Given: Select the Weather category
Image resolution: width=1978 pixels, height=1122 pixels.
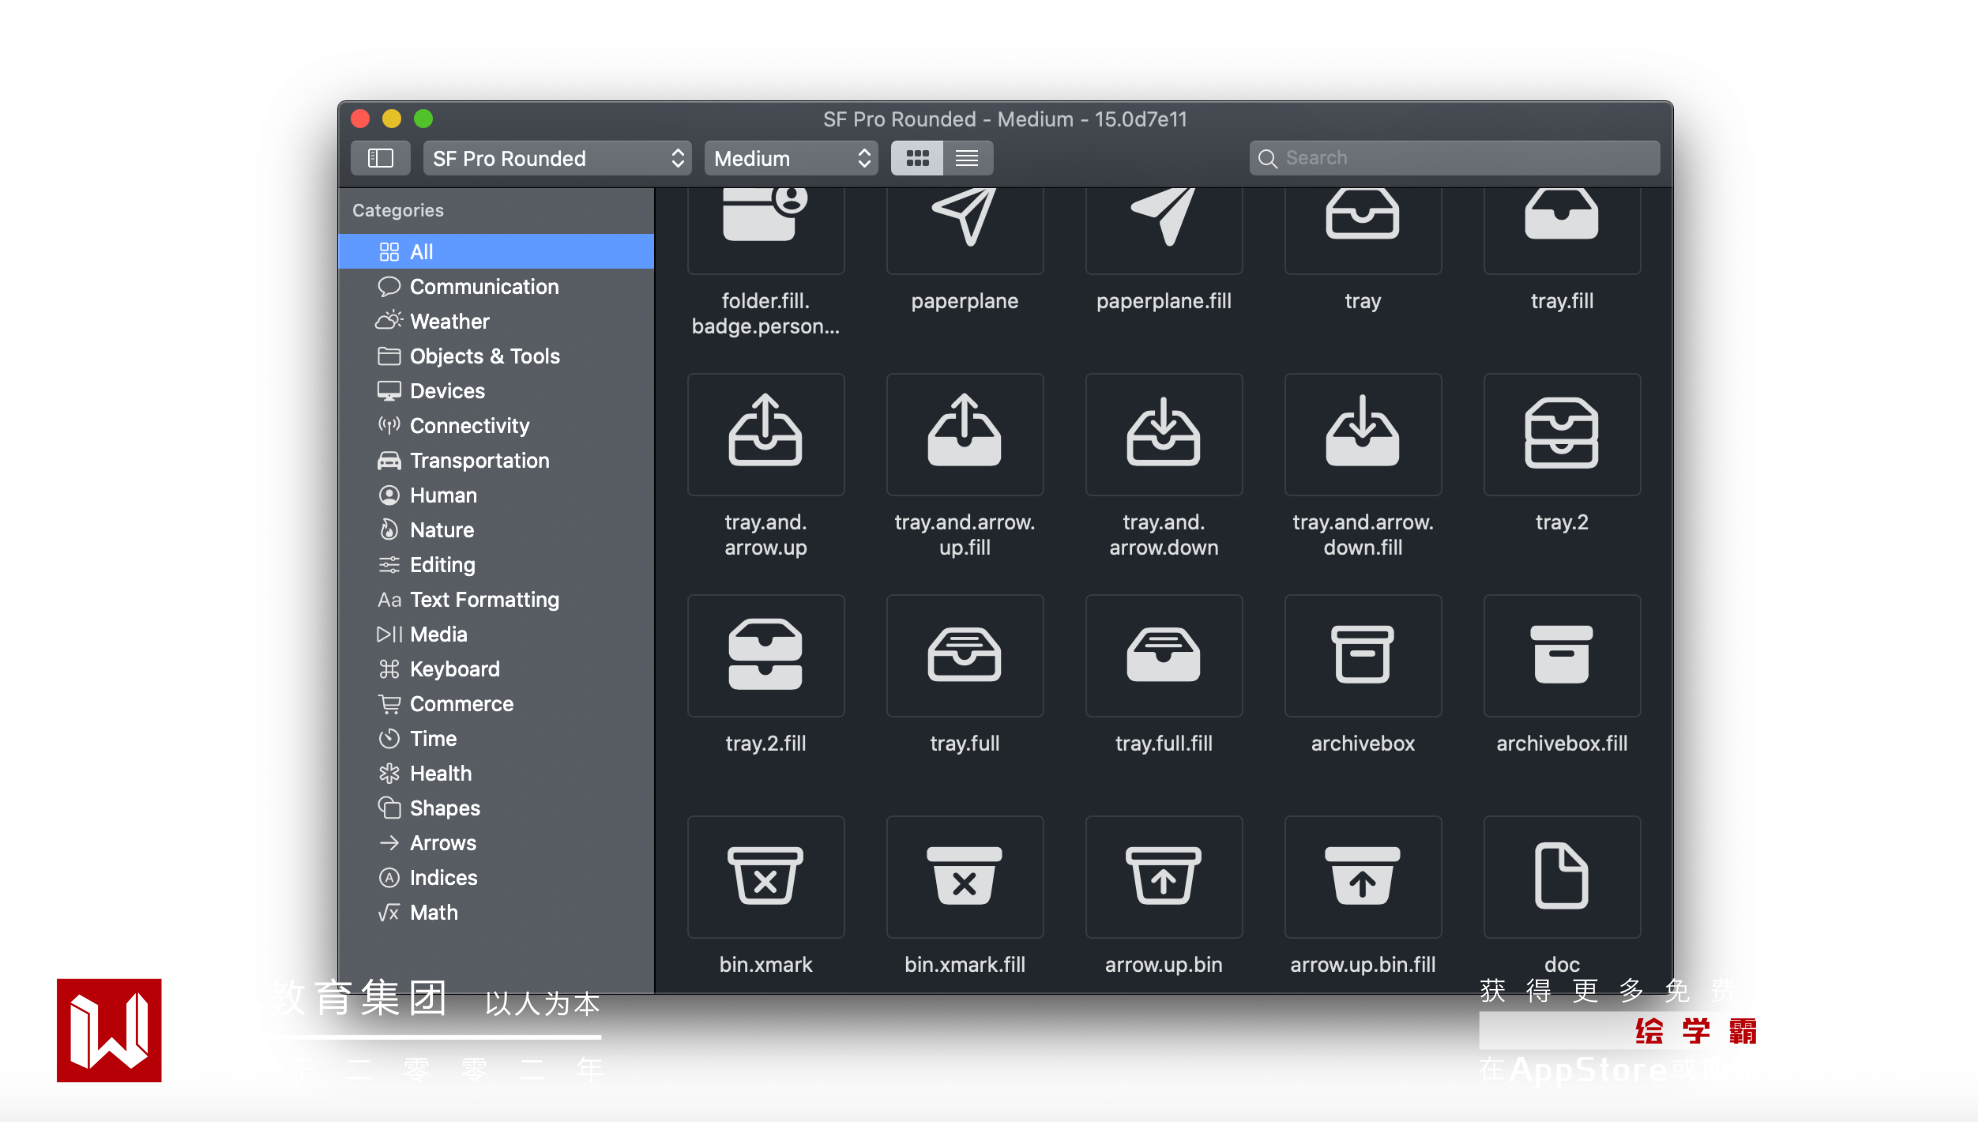Looking at the screenshot, I should pyautogui.click(x=449, y=322).
